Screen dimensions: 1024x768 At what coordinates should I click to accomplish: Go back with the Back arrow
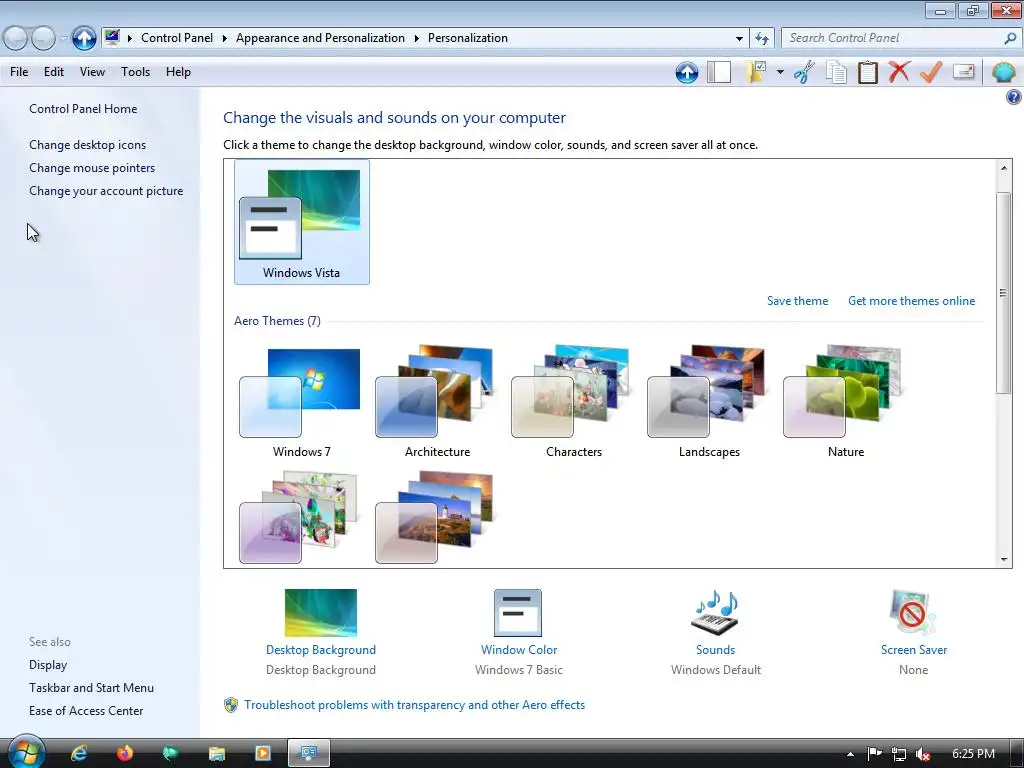point(16,39)
